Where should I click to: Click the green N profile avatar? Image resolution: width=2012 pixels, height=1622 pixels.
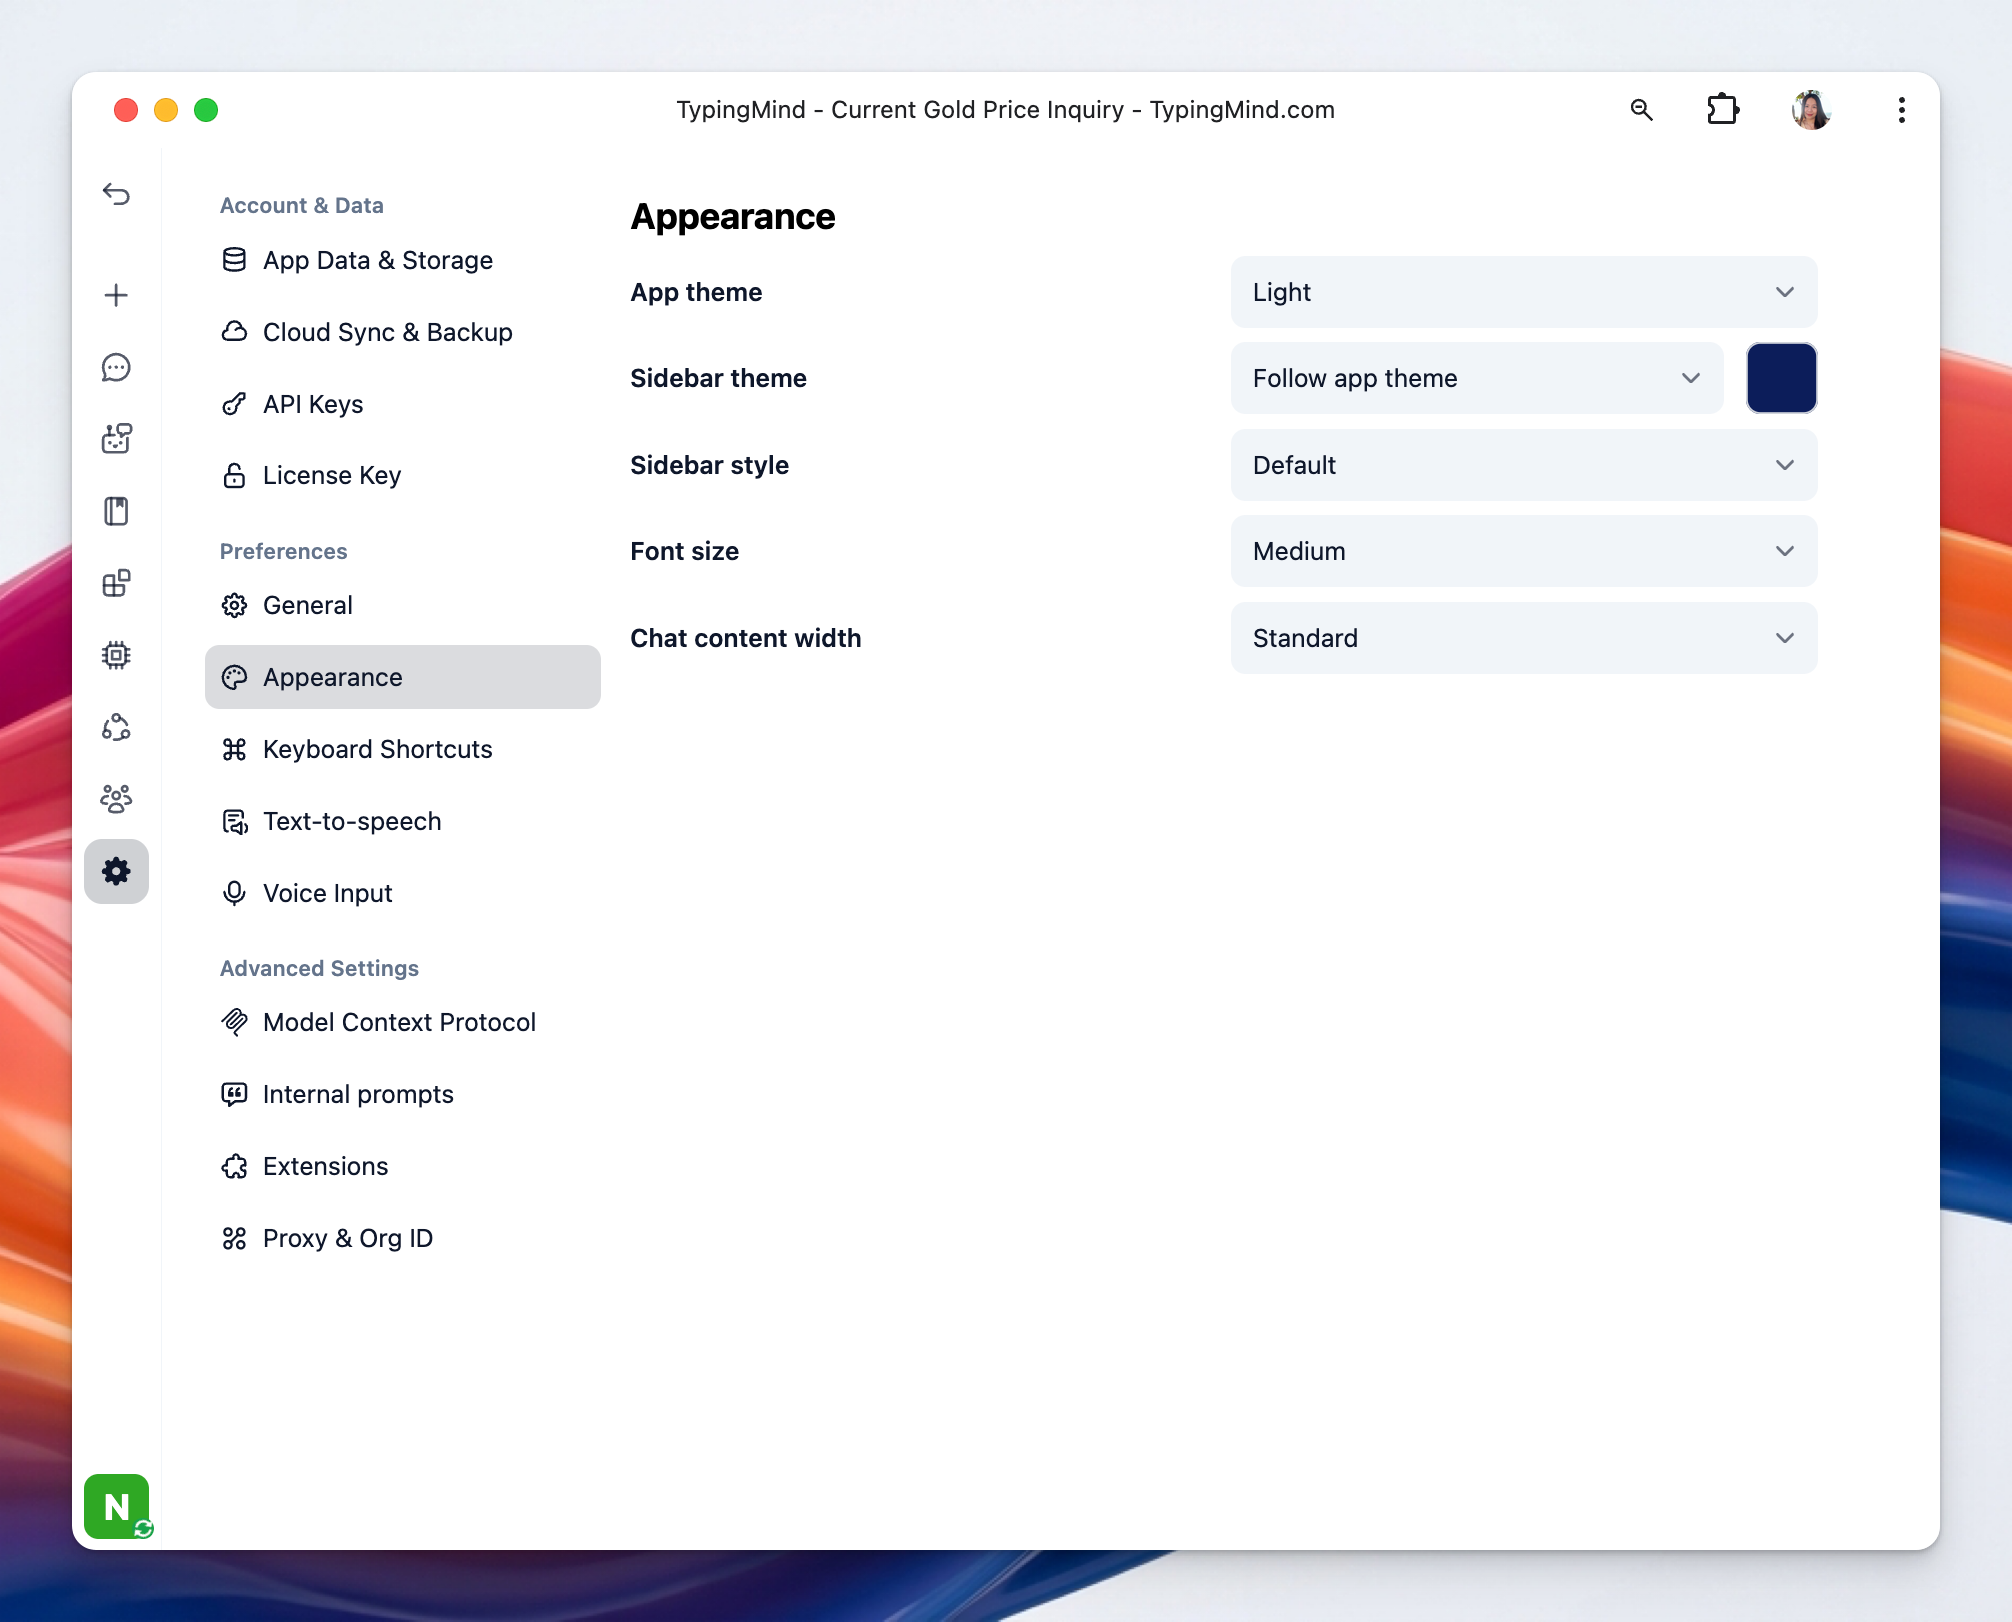[116, 1506]
